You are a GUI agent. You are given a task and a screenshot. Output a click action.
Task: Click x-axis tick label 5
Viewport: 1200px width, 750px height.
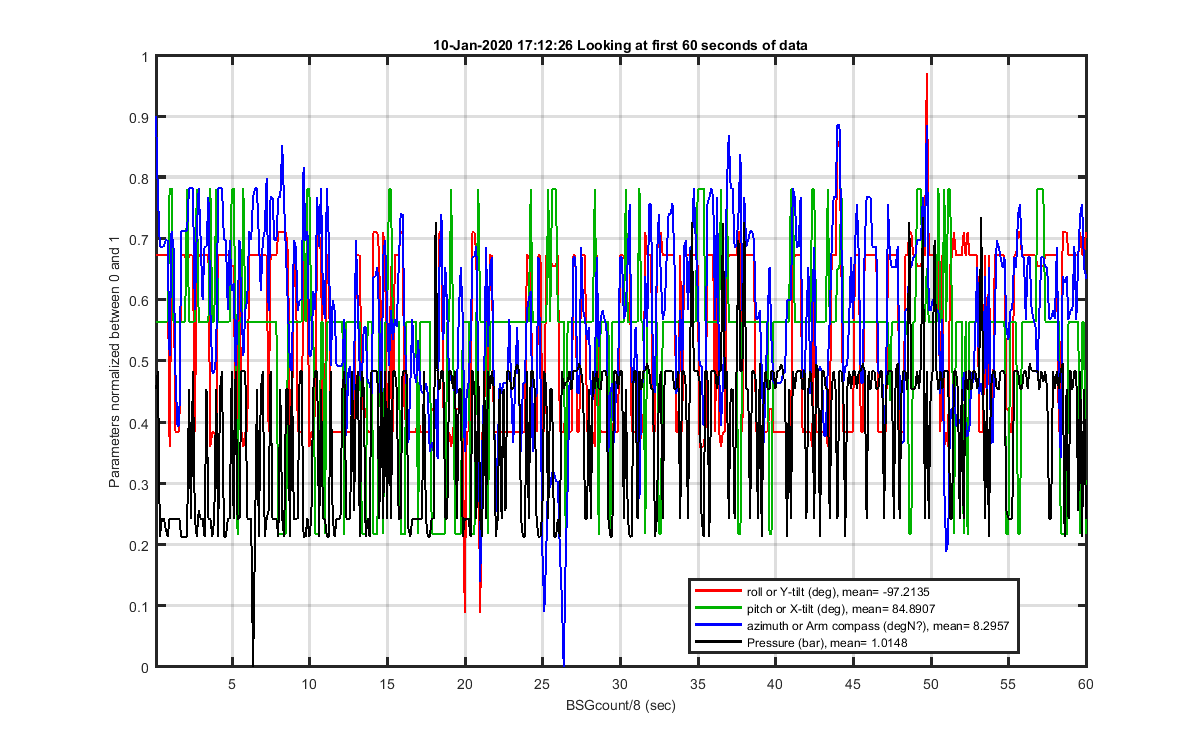coord(232,685)
